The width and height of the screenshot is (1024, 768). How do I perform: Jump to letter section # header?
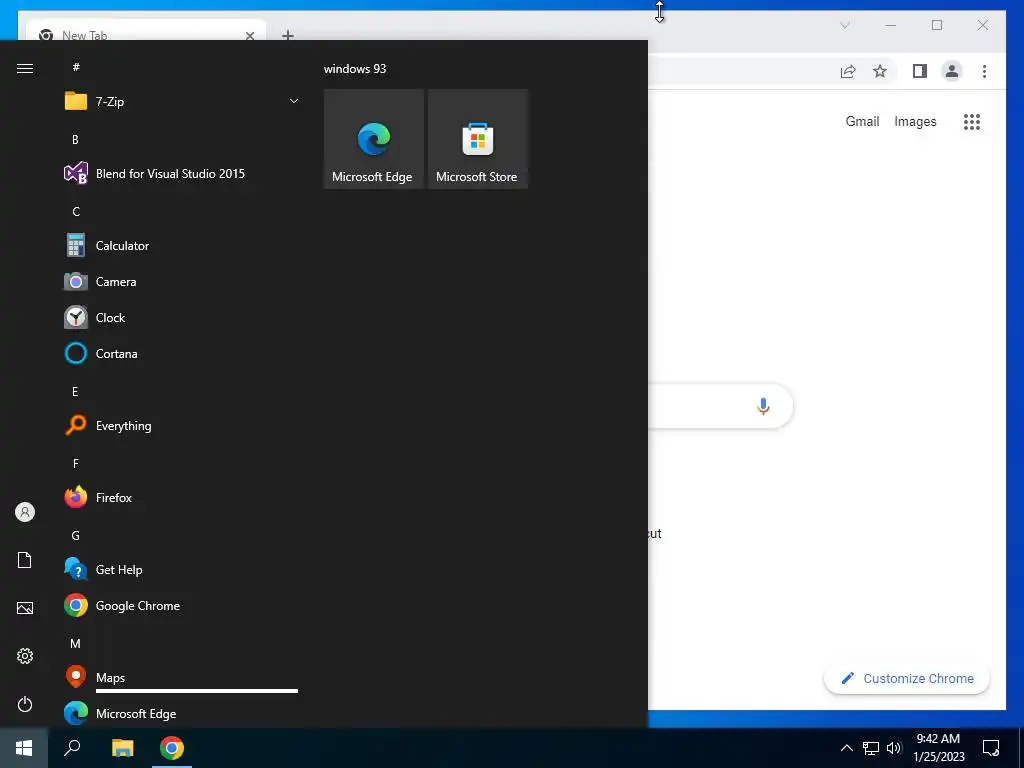[76, 67]
